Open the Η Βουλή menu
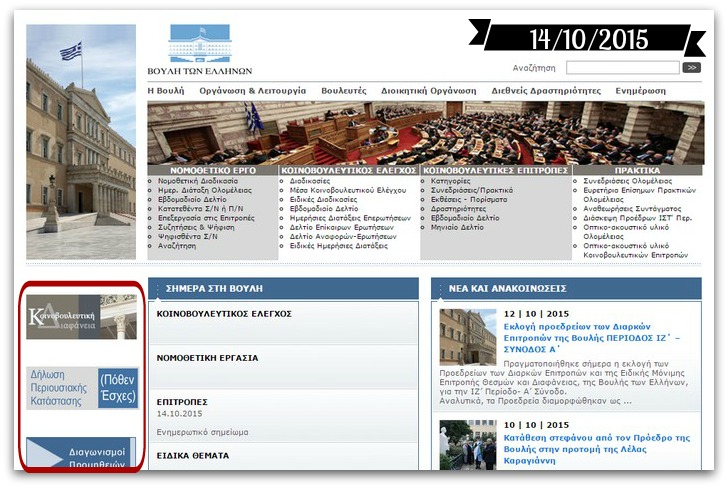728x488 pixels. point(166,90)
